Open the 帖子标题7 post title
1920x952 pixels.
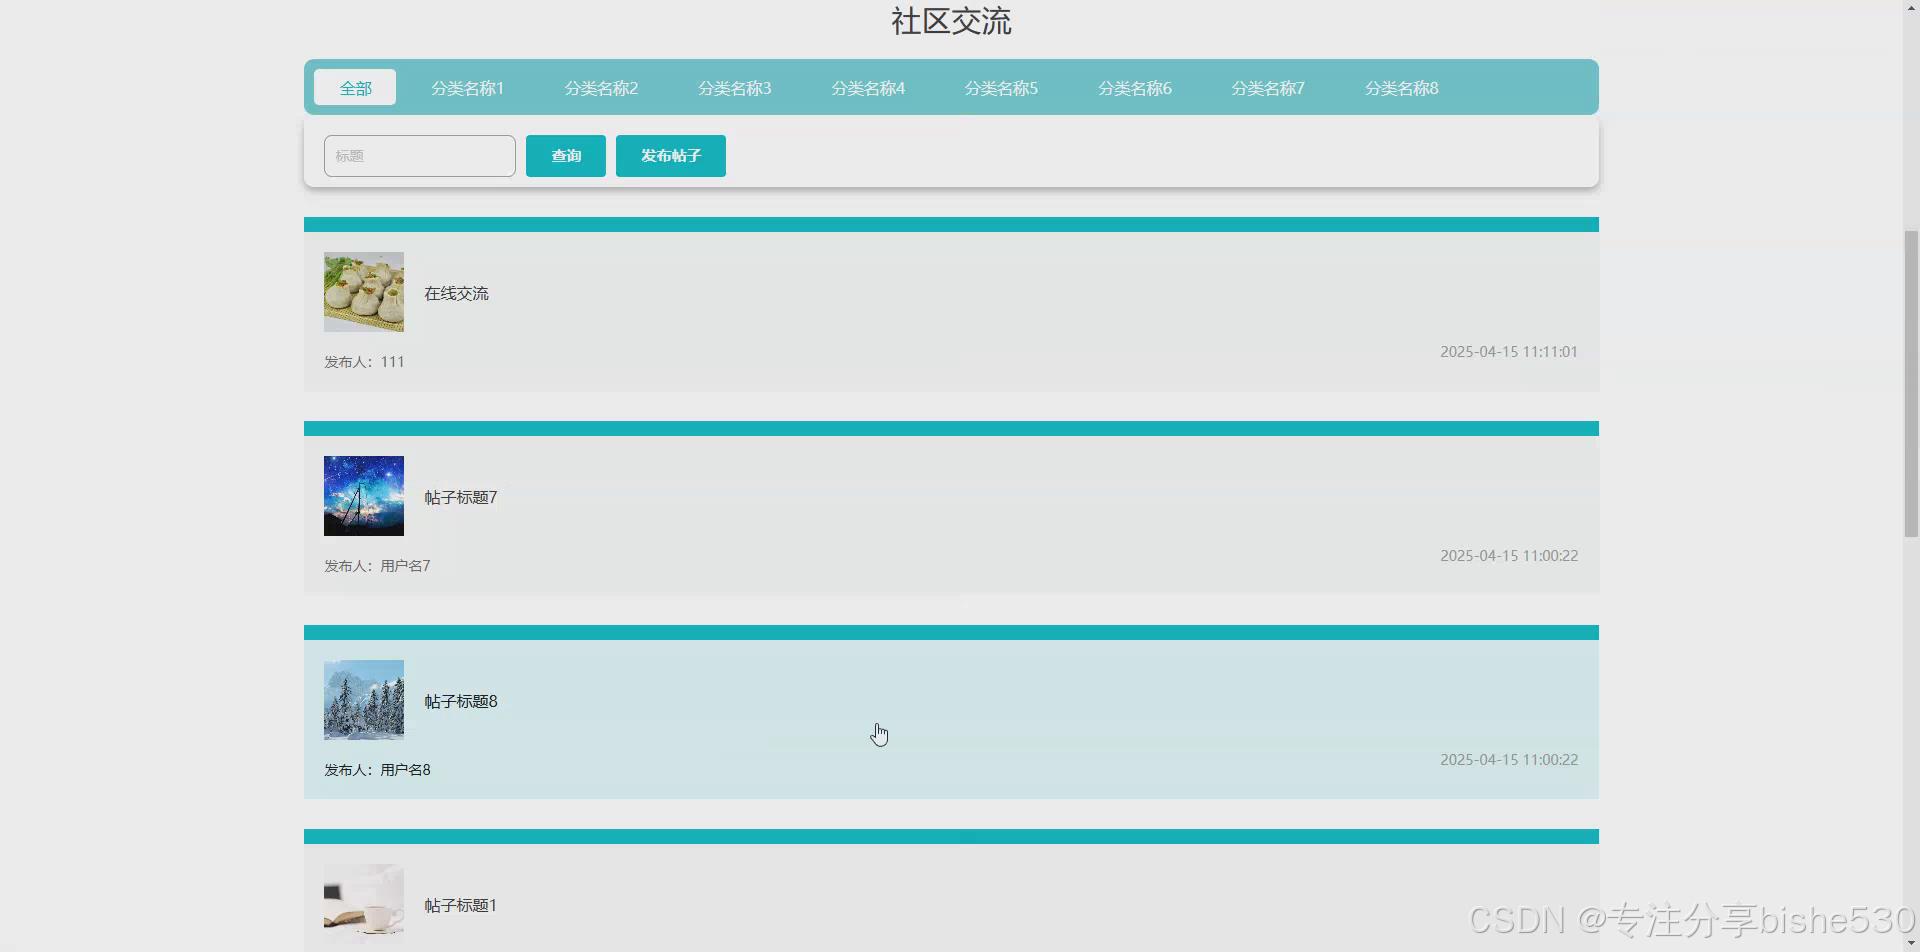pyautogui.click(x=461, y=498)
